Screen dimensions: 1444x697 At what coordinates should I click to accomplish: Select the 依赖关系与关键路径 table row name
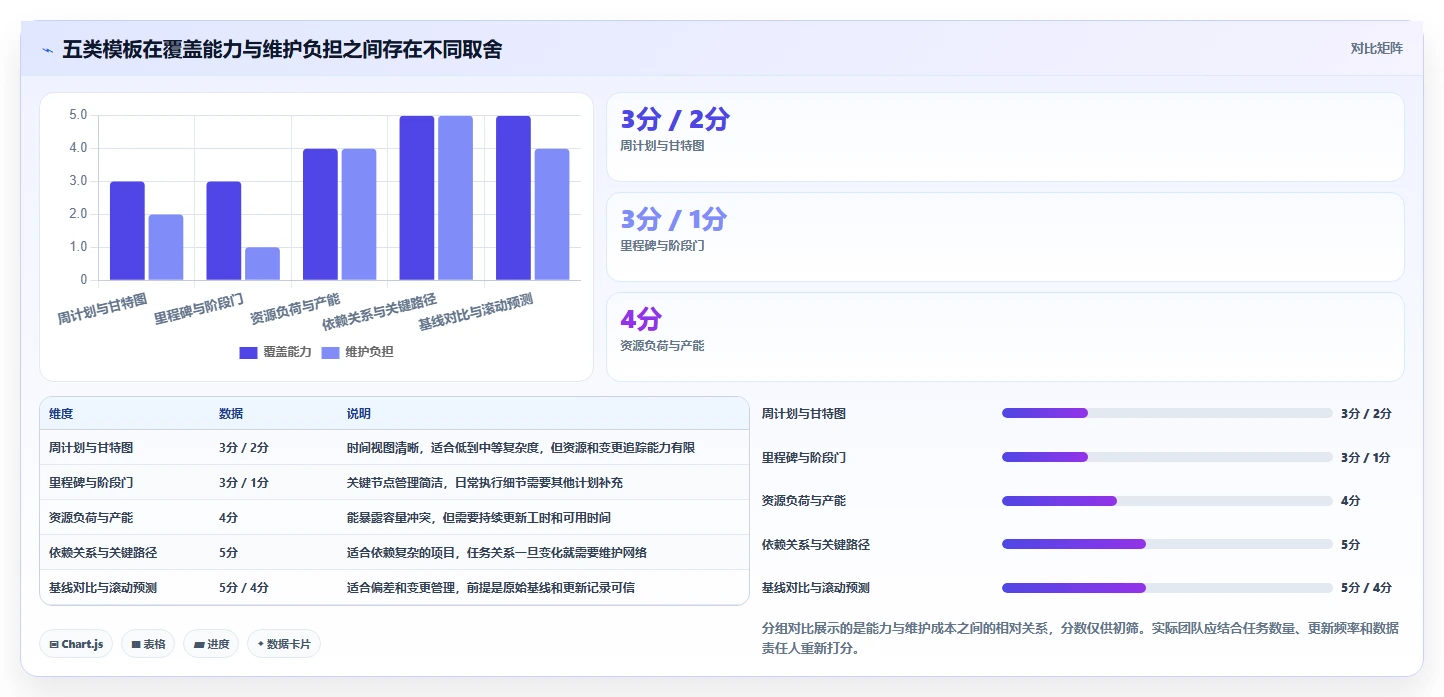[x=103, y=552]
